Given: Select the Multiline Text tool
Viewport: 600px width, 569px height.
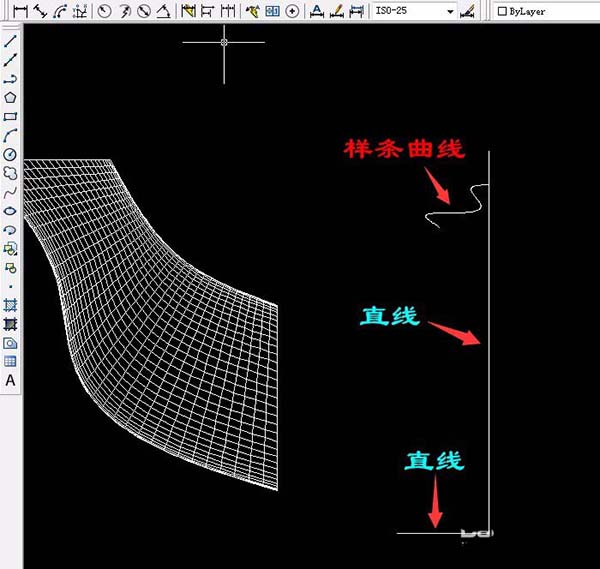Looking at the screenshot, I should tap(10, 380).
